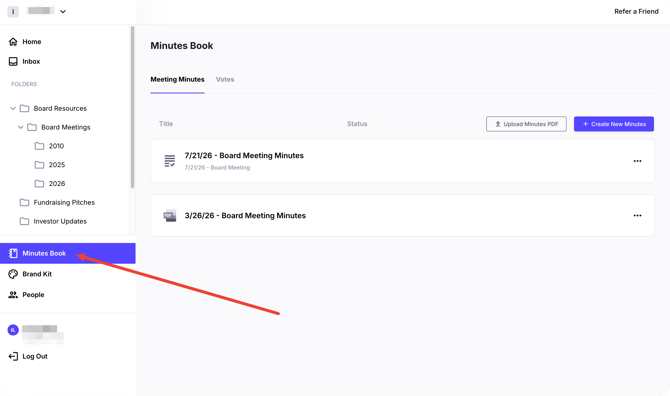Collapse the Board Meetings folder chevron
The image size is (670, 396).
pyautogui.click(x=21, y=127)
